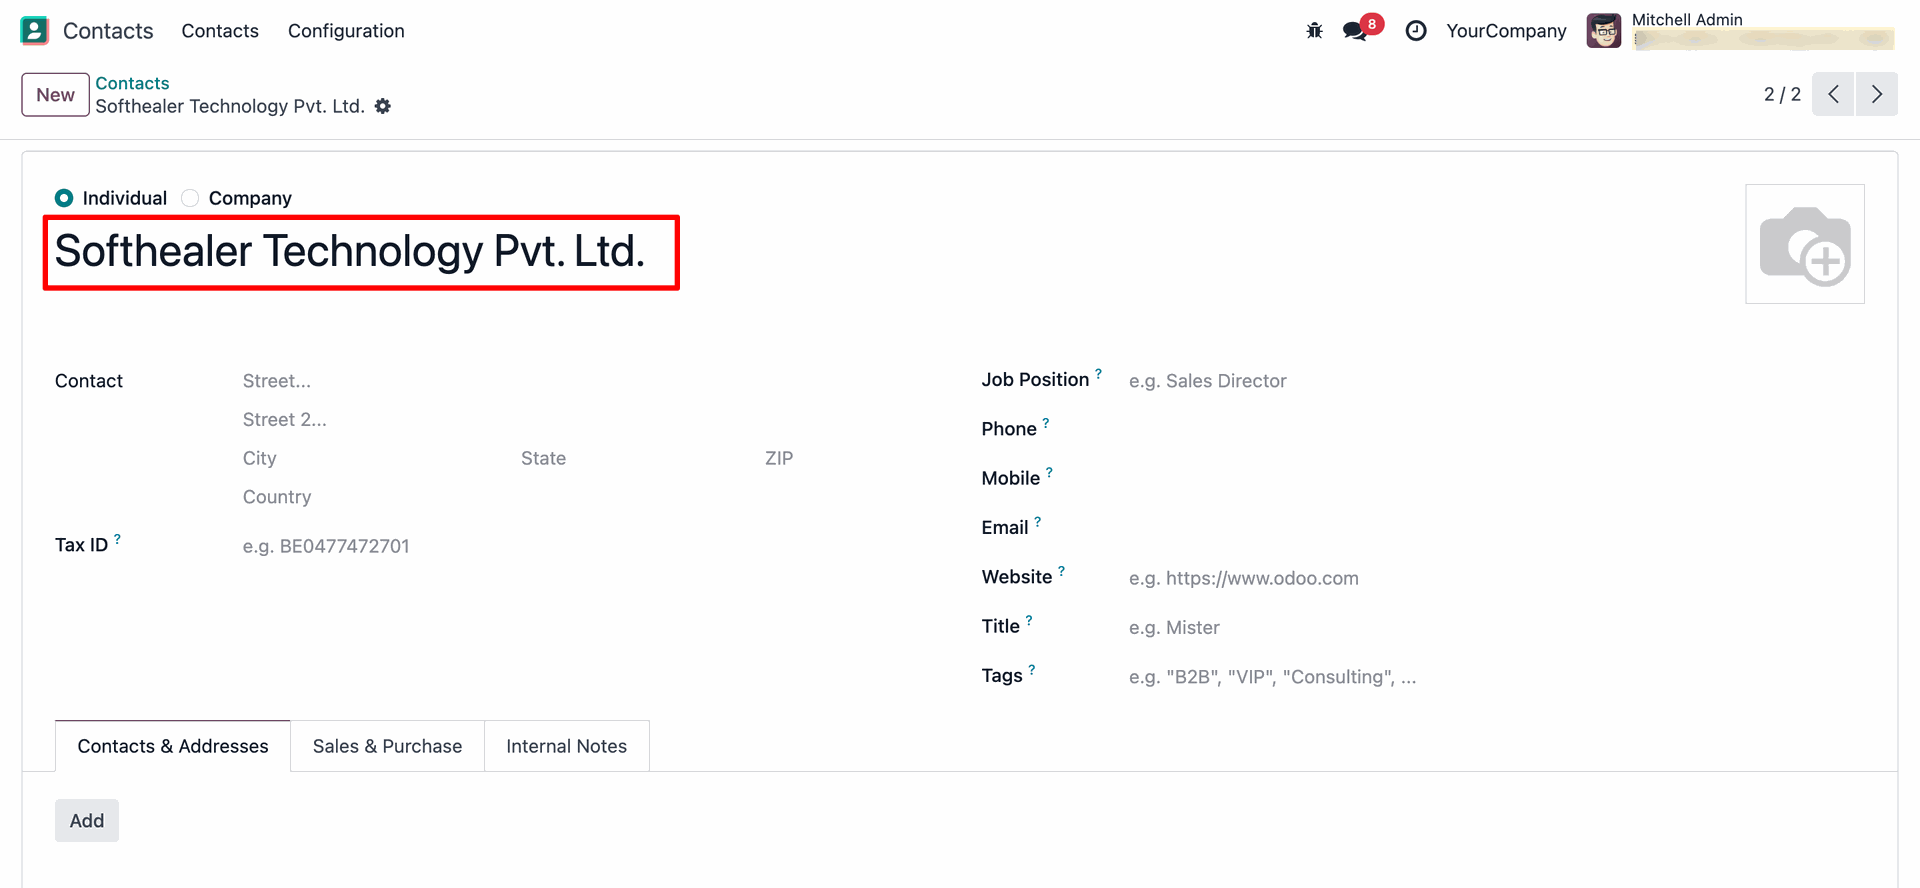Open the Contacts app home icon
The width and height of the screenshot is (1920, 888).
click(34, 31)
